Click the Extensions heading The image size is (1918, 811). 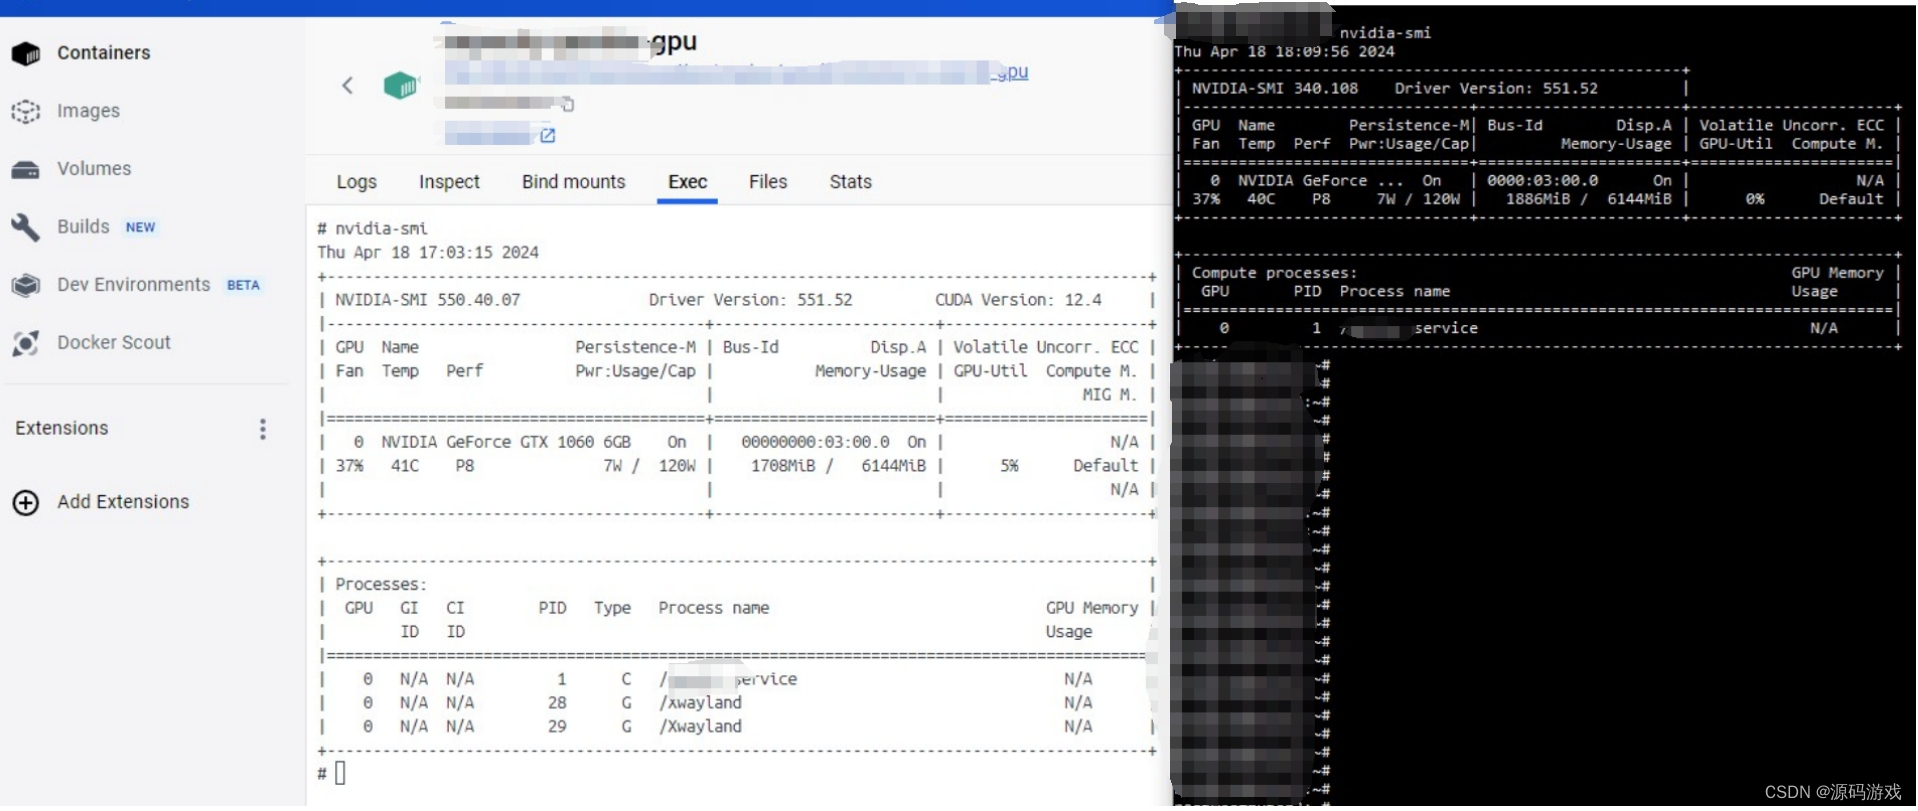pos(62,428)
